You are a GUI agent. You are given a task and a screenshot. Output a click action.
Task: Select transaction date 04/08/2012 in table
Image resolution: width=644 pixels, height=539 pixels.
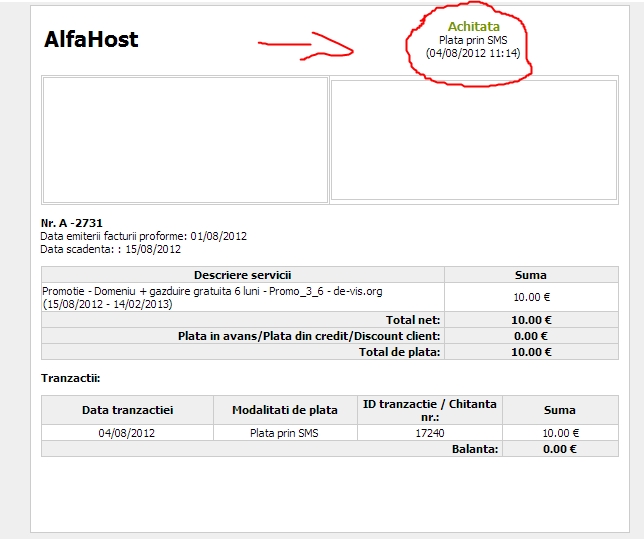point(126,433)
